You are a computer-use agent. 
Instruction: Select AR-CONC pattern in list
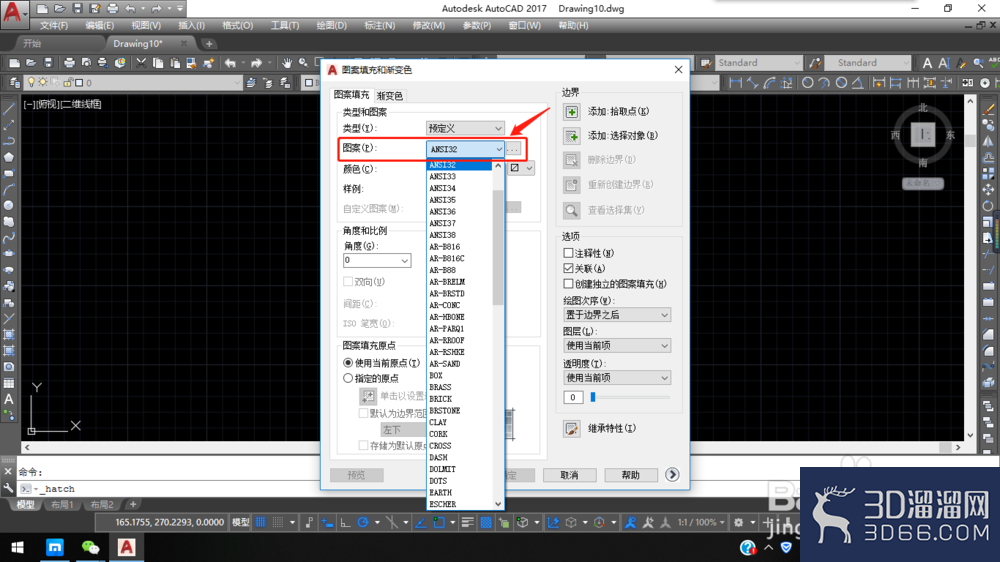(x=459, y=306)
